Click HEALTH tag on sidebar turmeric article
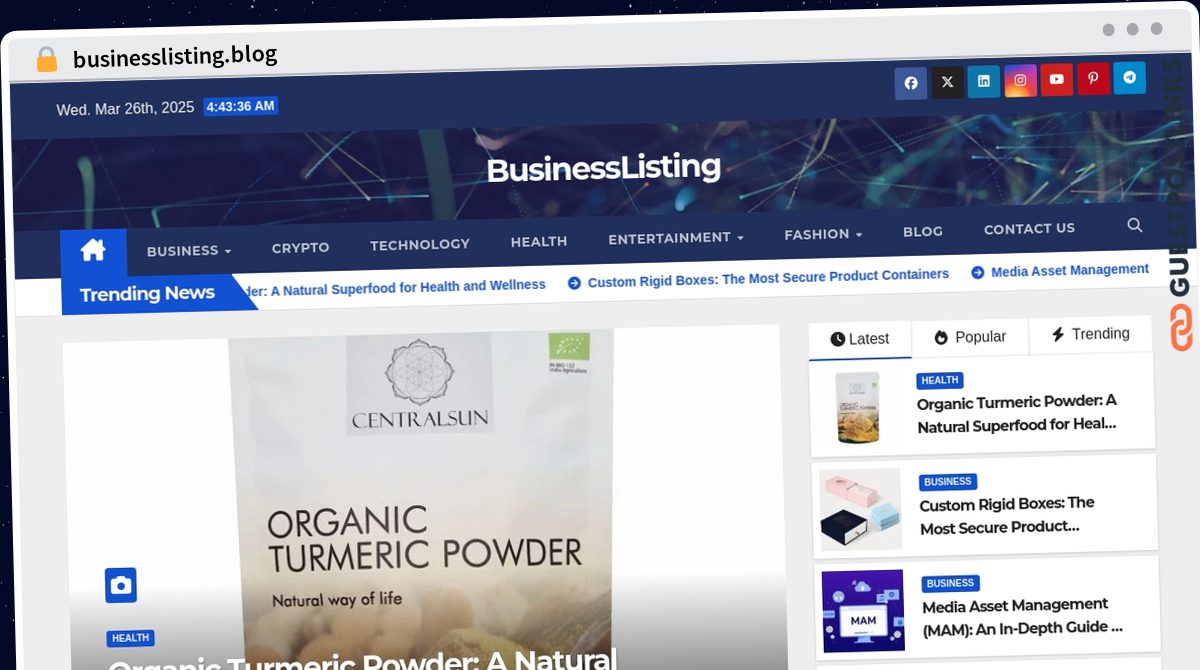Image resolution: width=1200 pixels, height=670 pixels. pos(939,381)
